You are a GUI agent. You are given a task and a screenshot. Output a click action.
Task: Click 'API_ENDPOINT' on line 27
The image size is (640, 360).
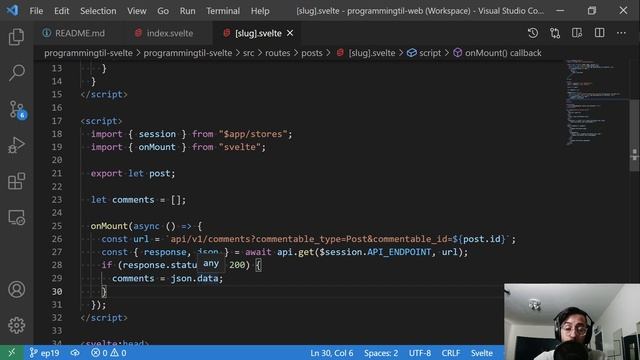(399, 252)
